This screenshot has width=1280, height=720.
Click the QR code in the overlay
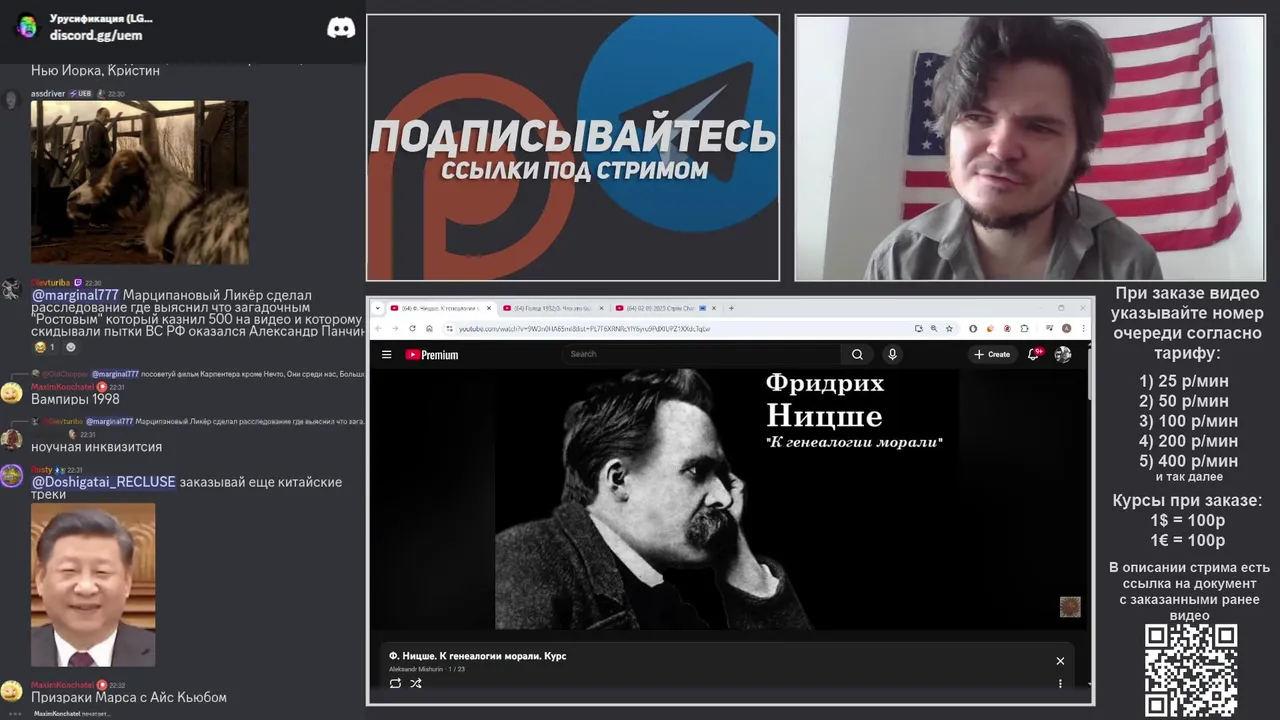tap(1191, 670)
